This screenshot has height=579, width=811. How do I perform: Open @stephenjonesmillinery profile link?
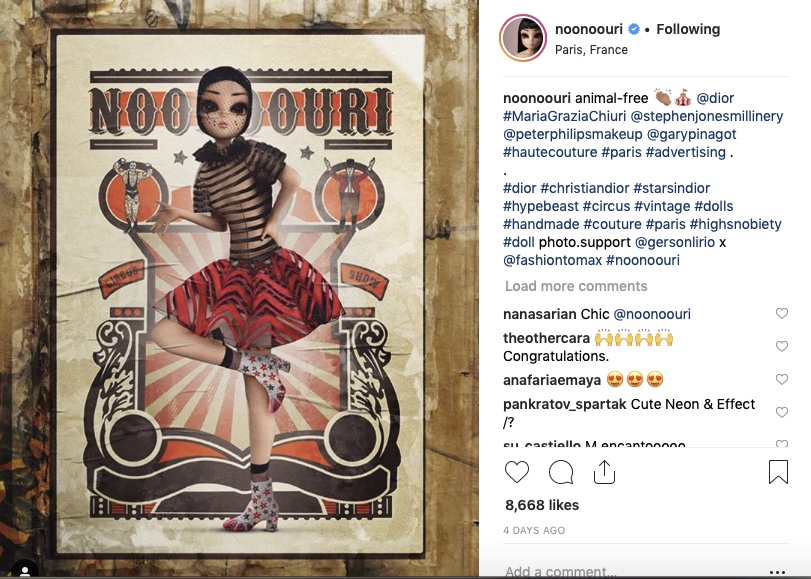[x=707, y=116]
